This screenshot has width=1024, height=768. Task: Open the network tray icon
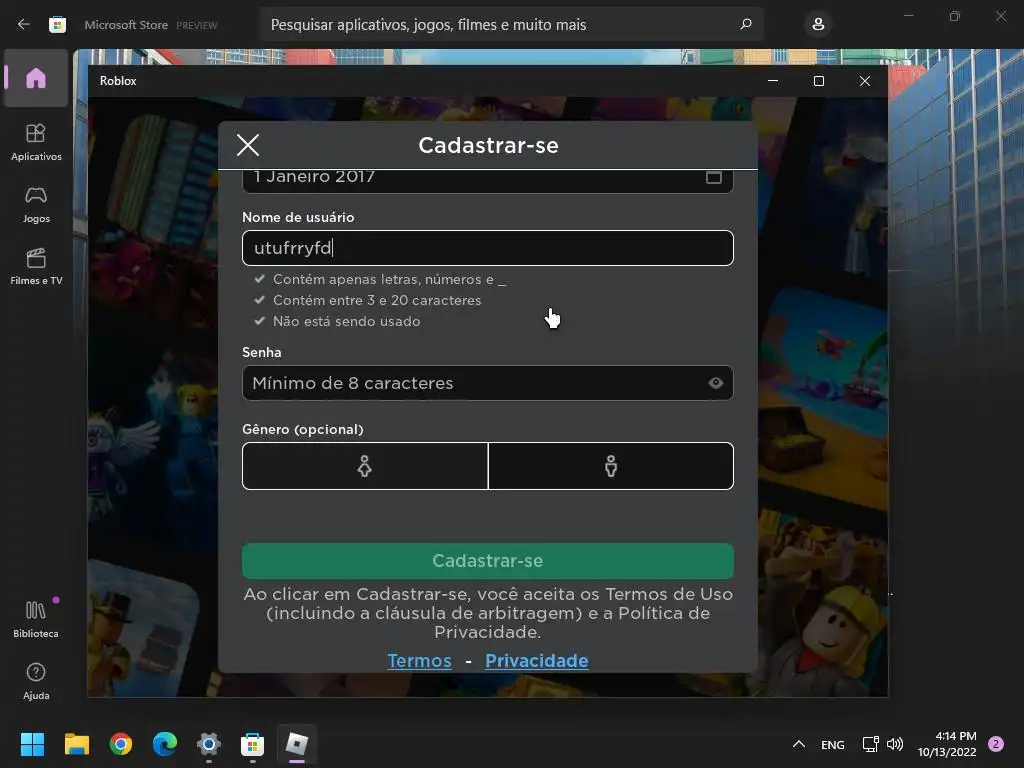point(871,744)
